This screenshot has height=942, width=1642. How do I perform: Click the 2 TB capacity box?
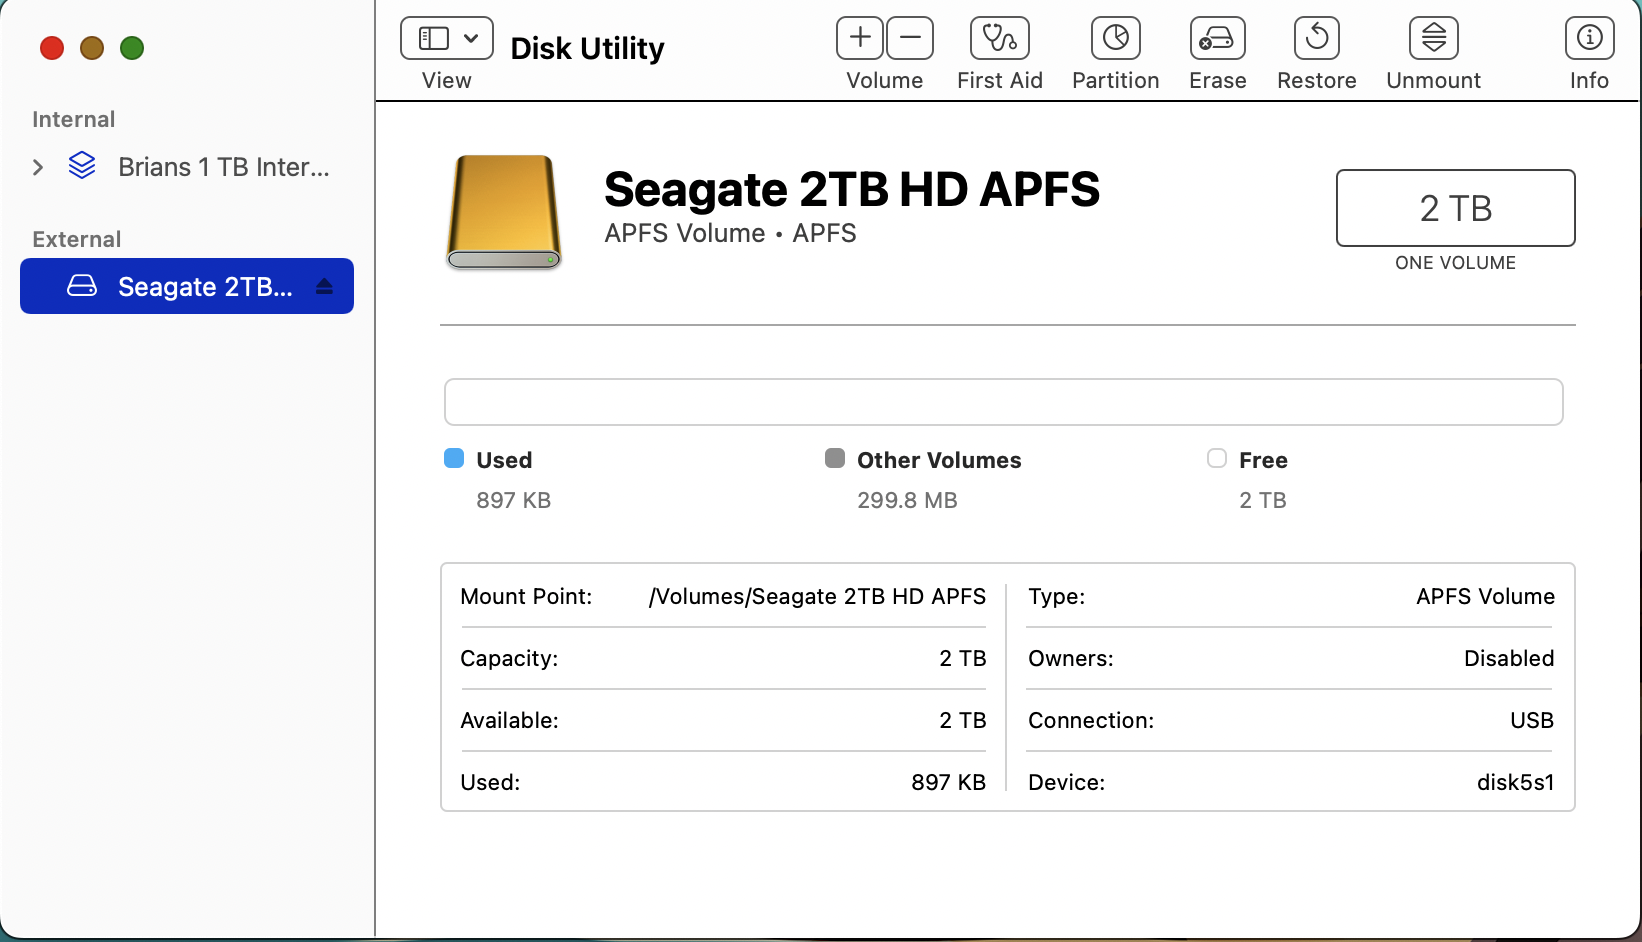(1455, 208)
